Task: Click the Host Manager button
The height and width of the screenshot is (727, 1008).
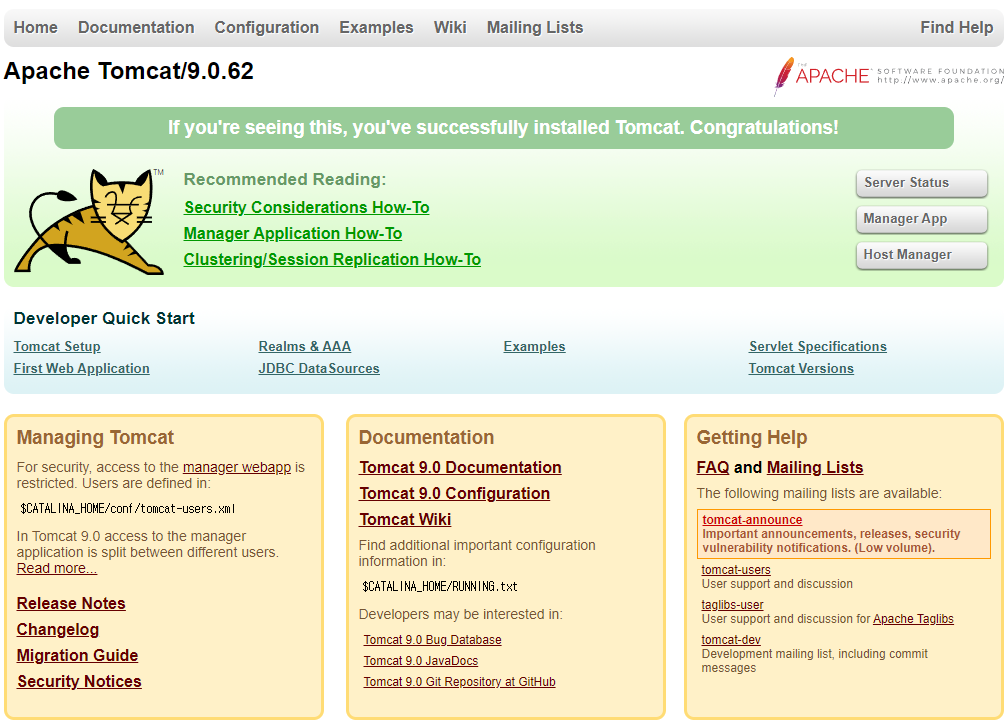Action: pos(921,255)
